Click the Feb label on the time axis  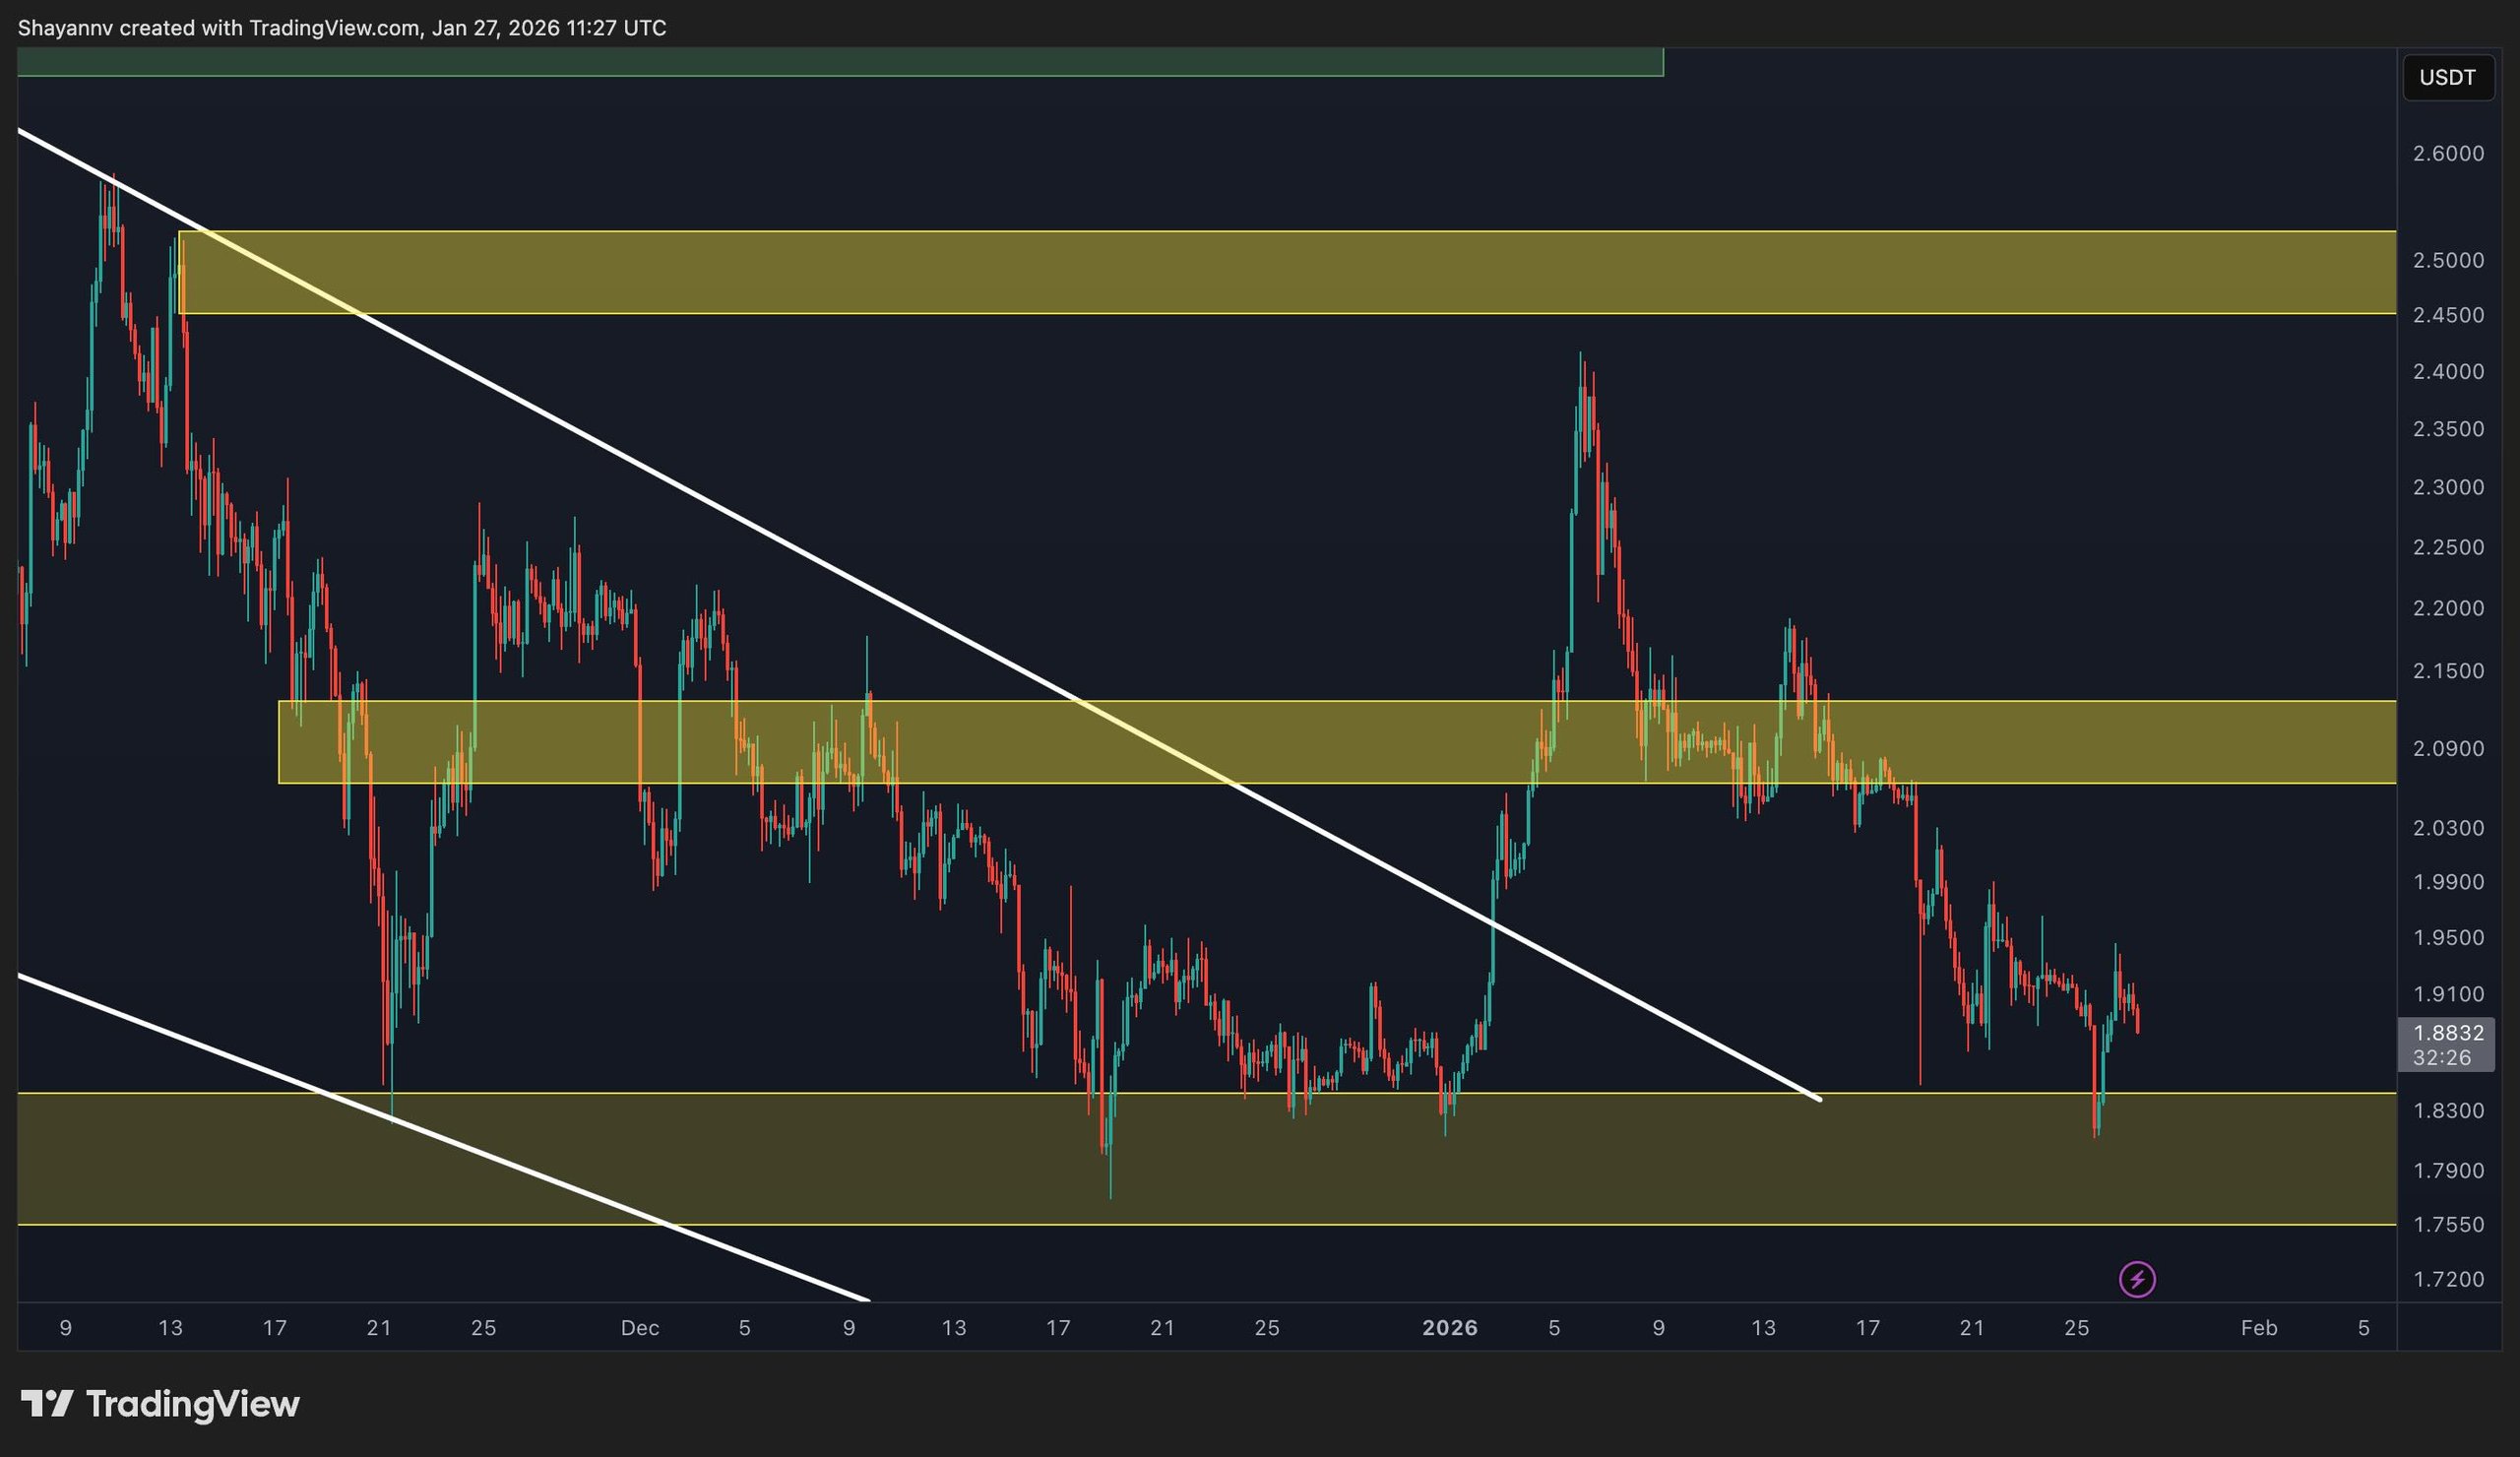click(2259, 1327)
